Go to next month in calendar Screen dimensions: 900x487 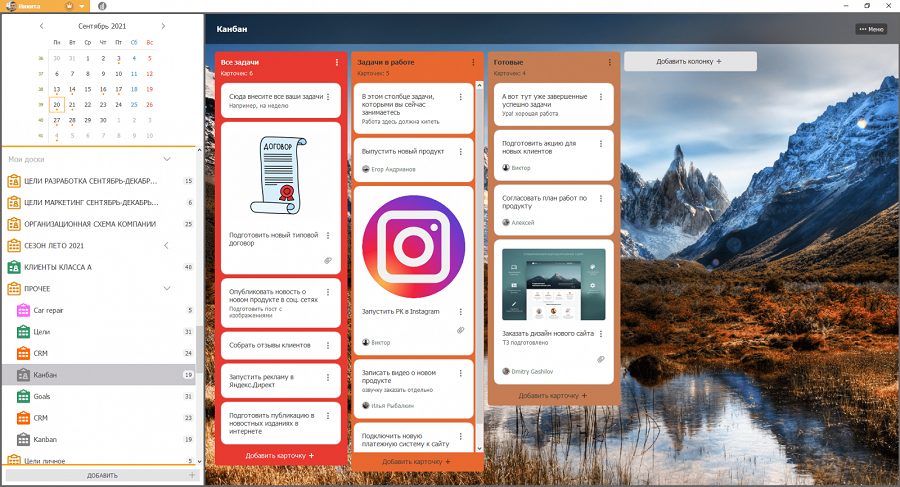tap(165, 26)
